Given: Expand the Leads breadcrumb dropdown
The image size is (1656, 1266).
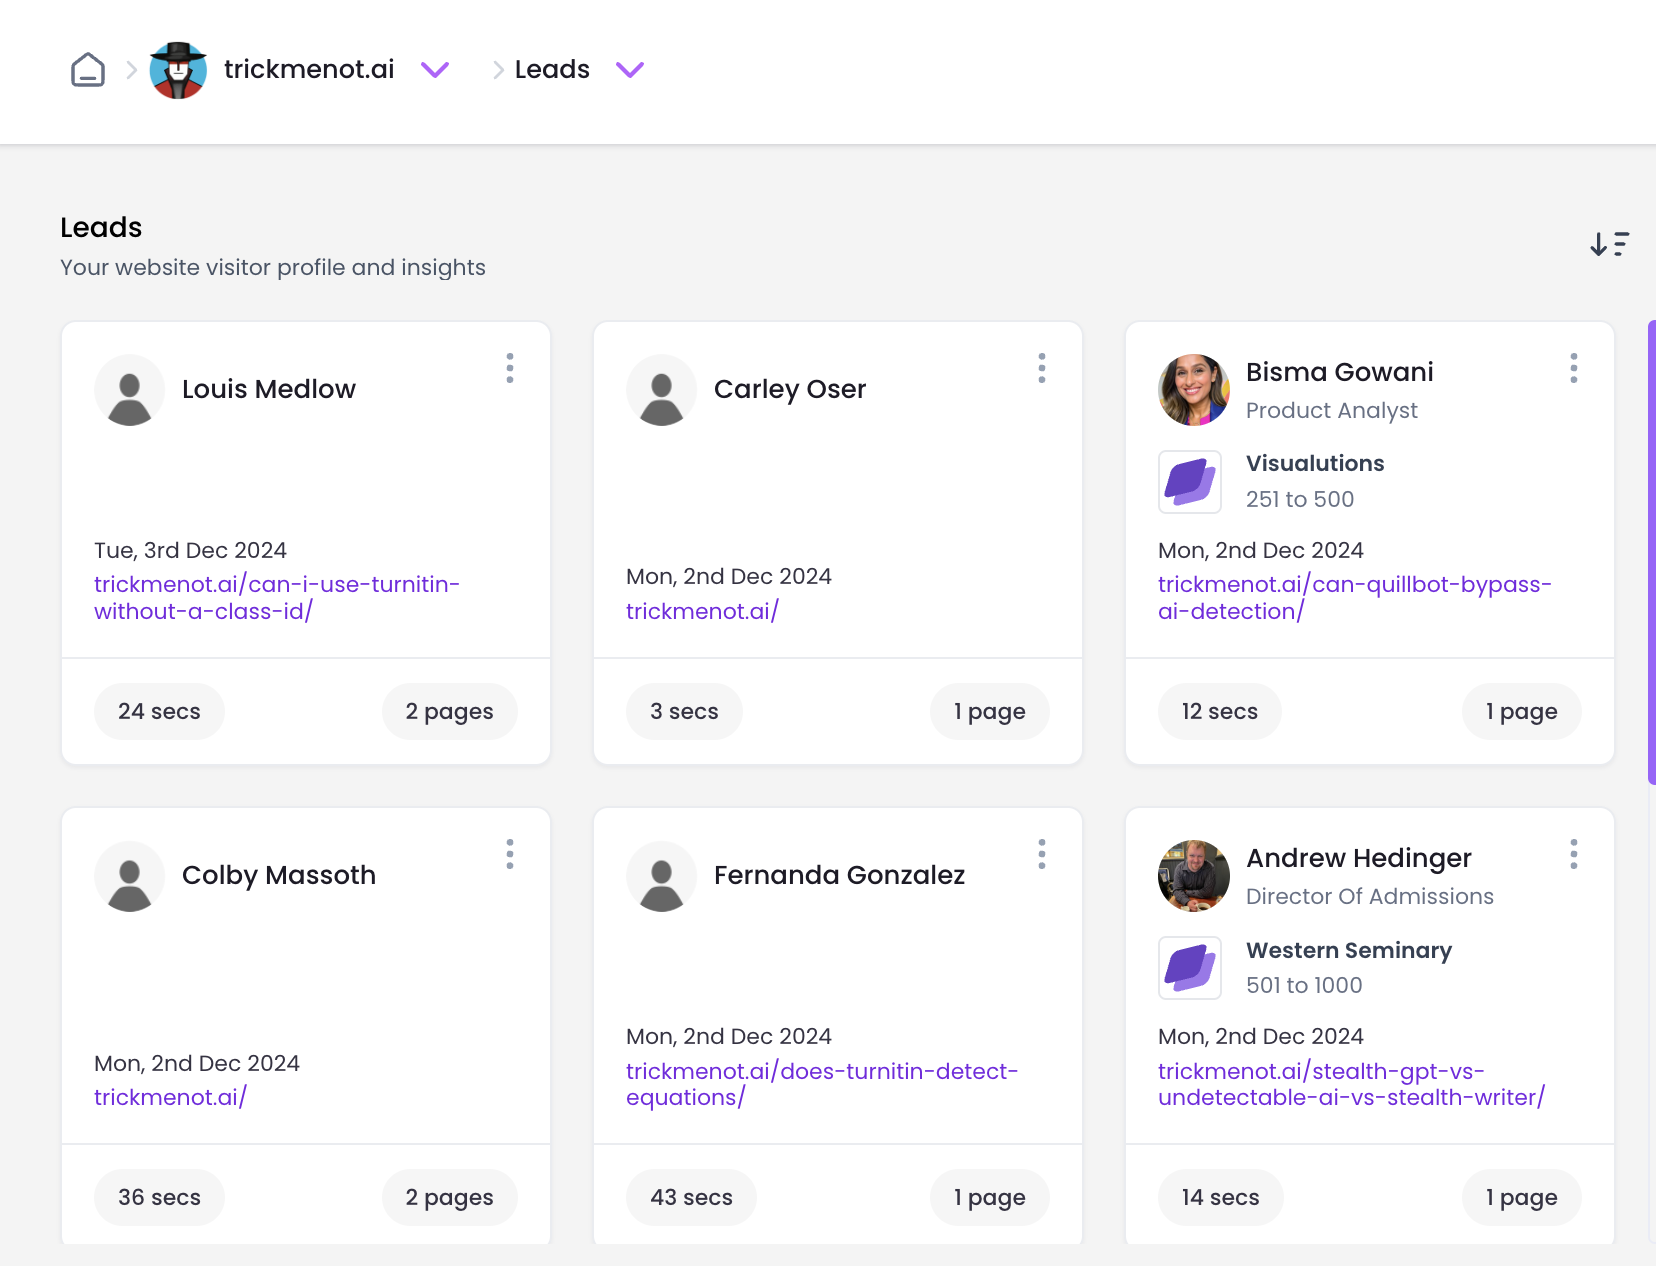Looking at the screenshot, I should pyautogui.click(x=630, y=70).
